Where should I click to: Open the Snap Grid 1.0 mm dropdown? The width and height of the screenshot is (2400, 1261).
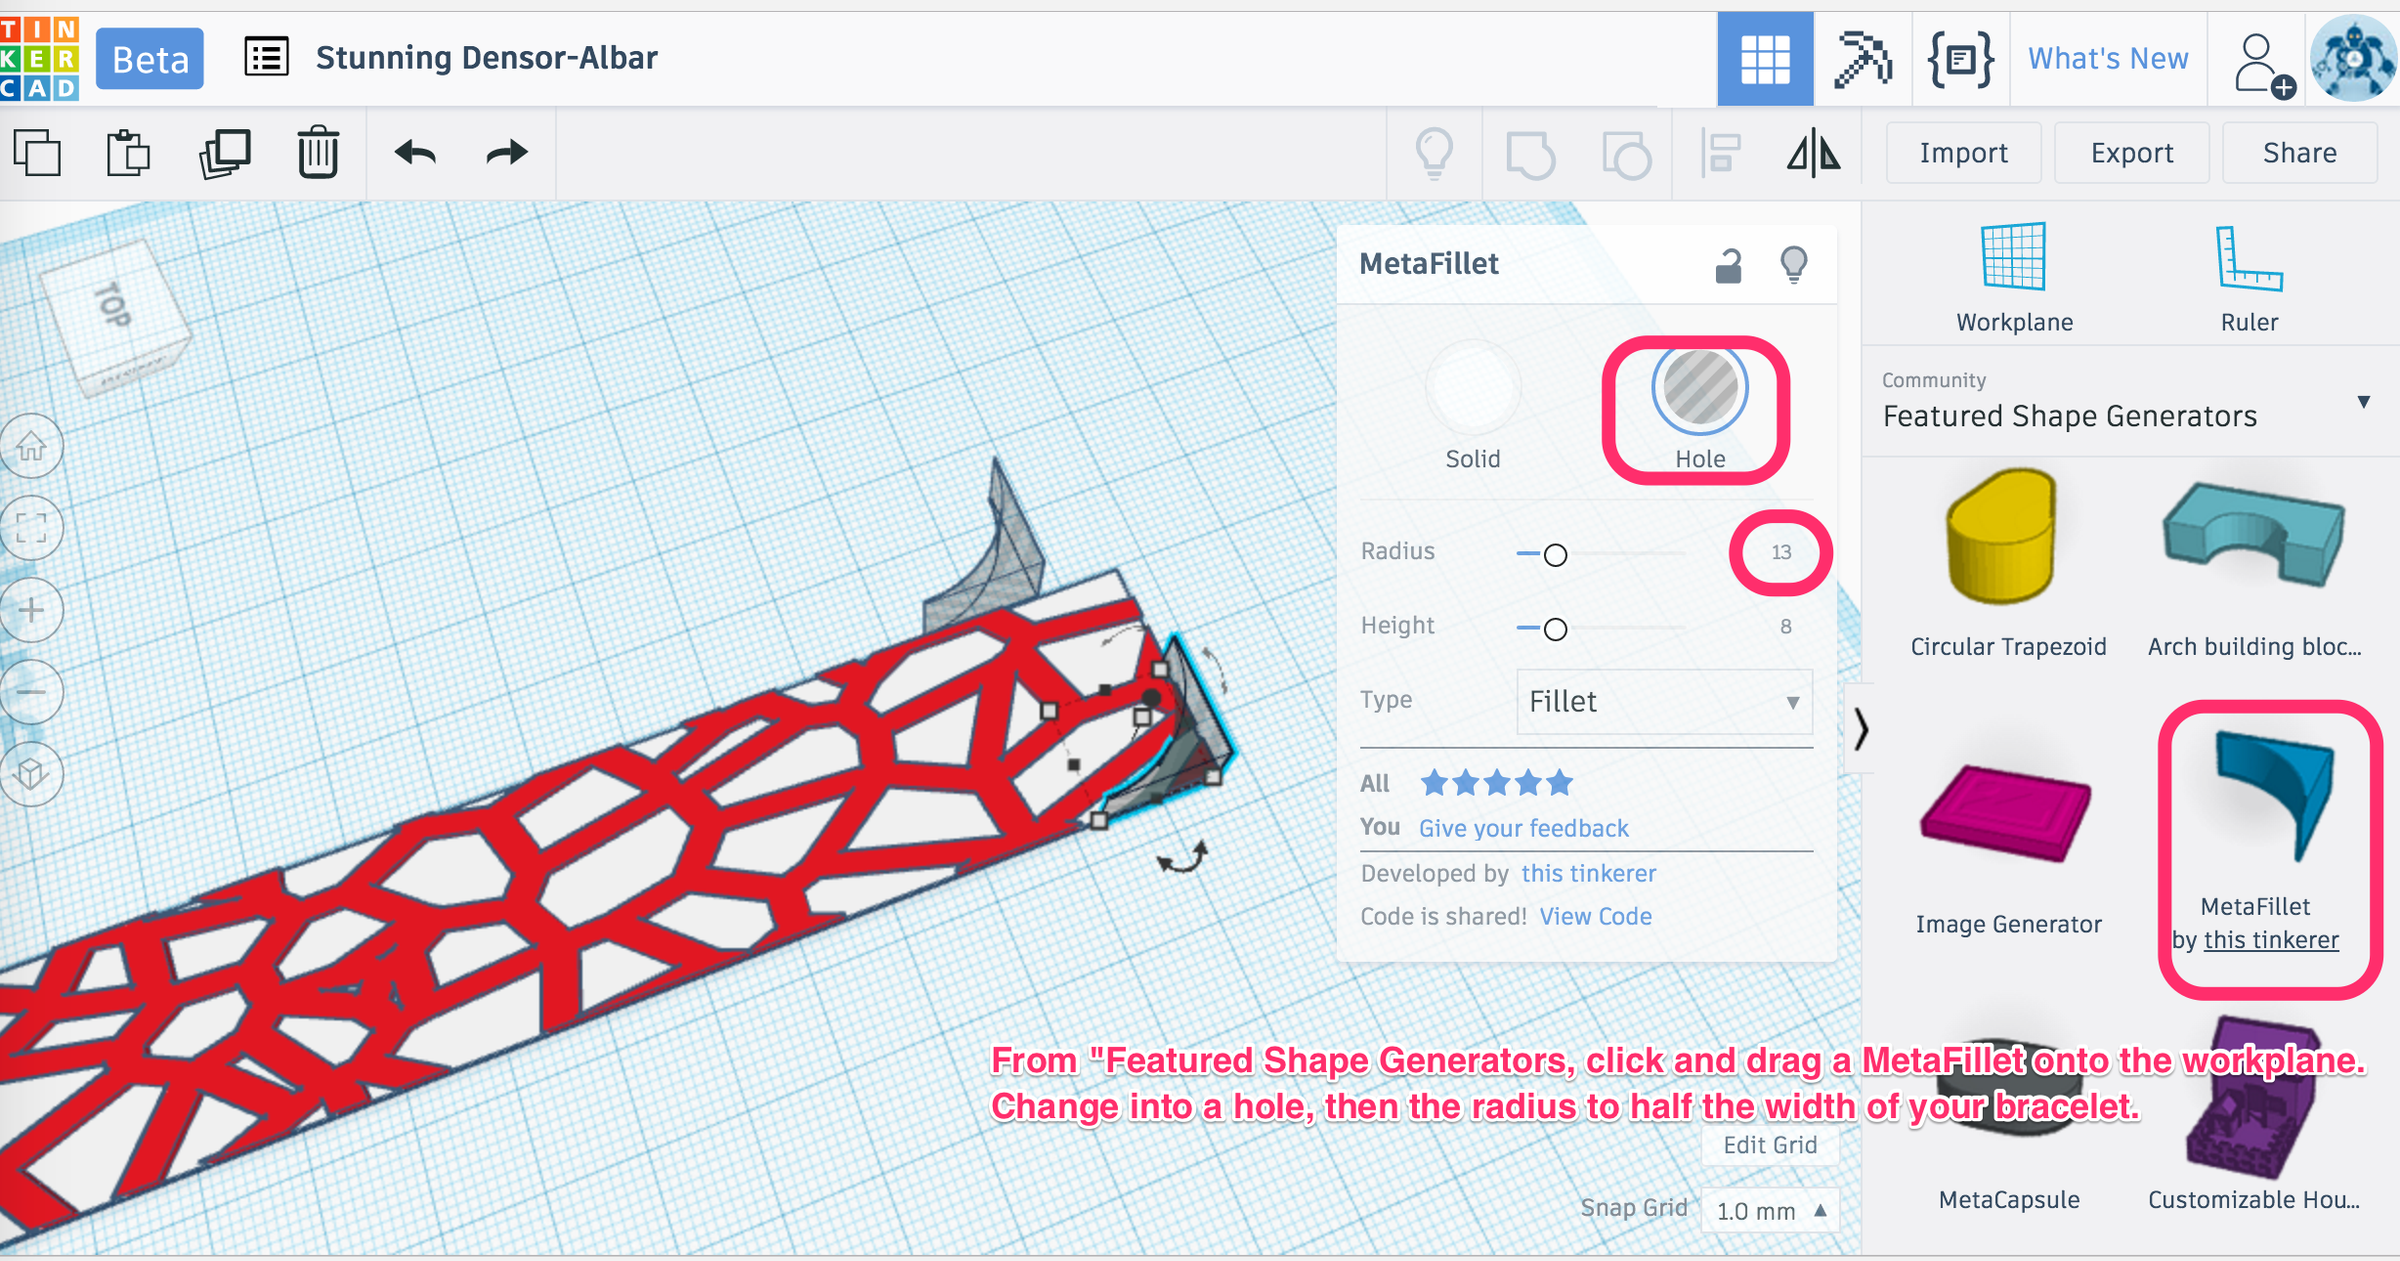[x=1770, y=1210]
